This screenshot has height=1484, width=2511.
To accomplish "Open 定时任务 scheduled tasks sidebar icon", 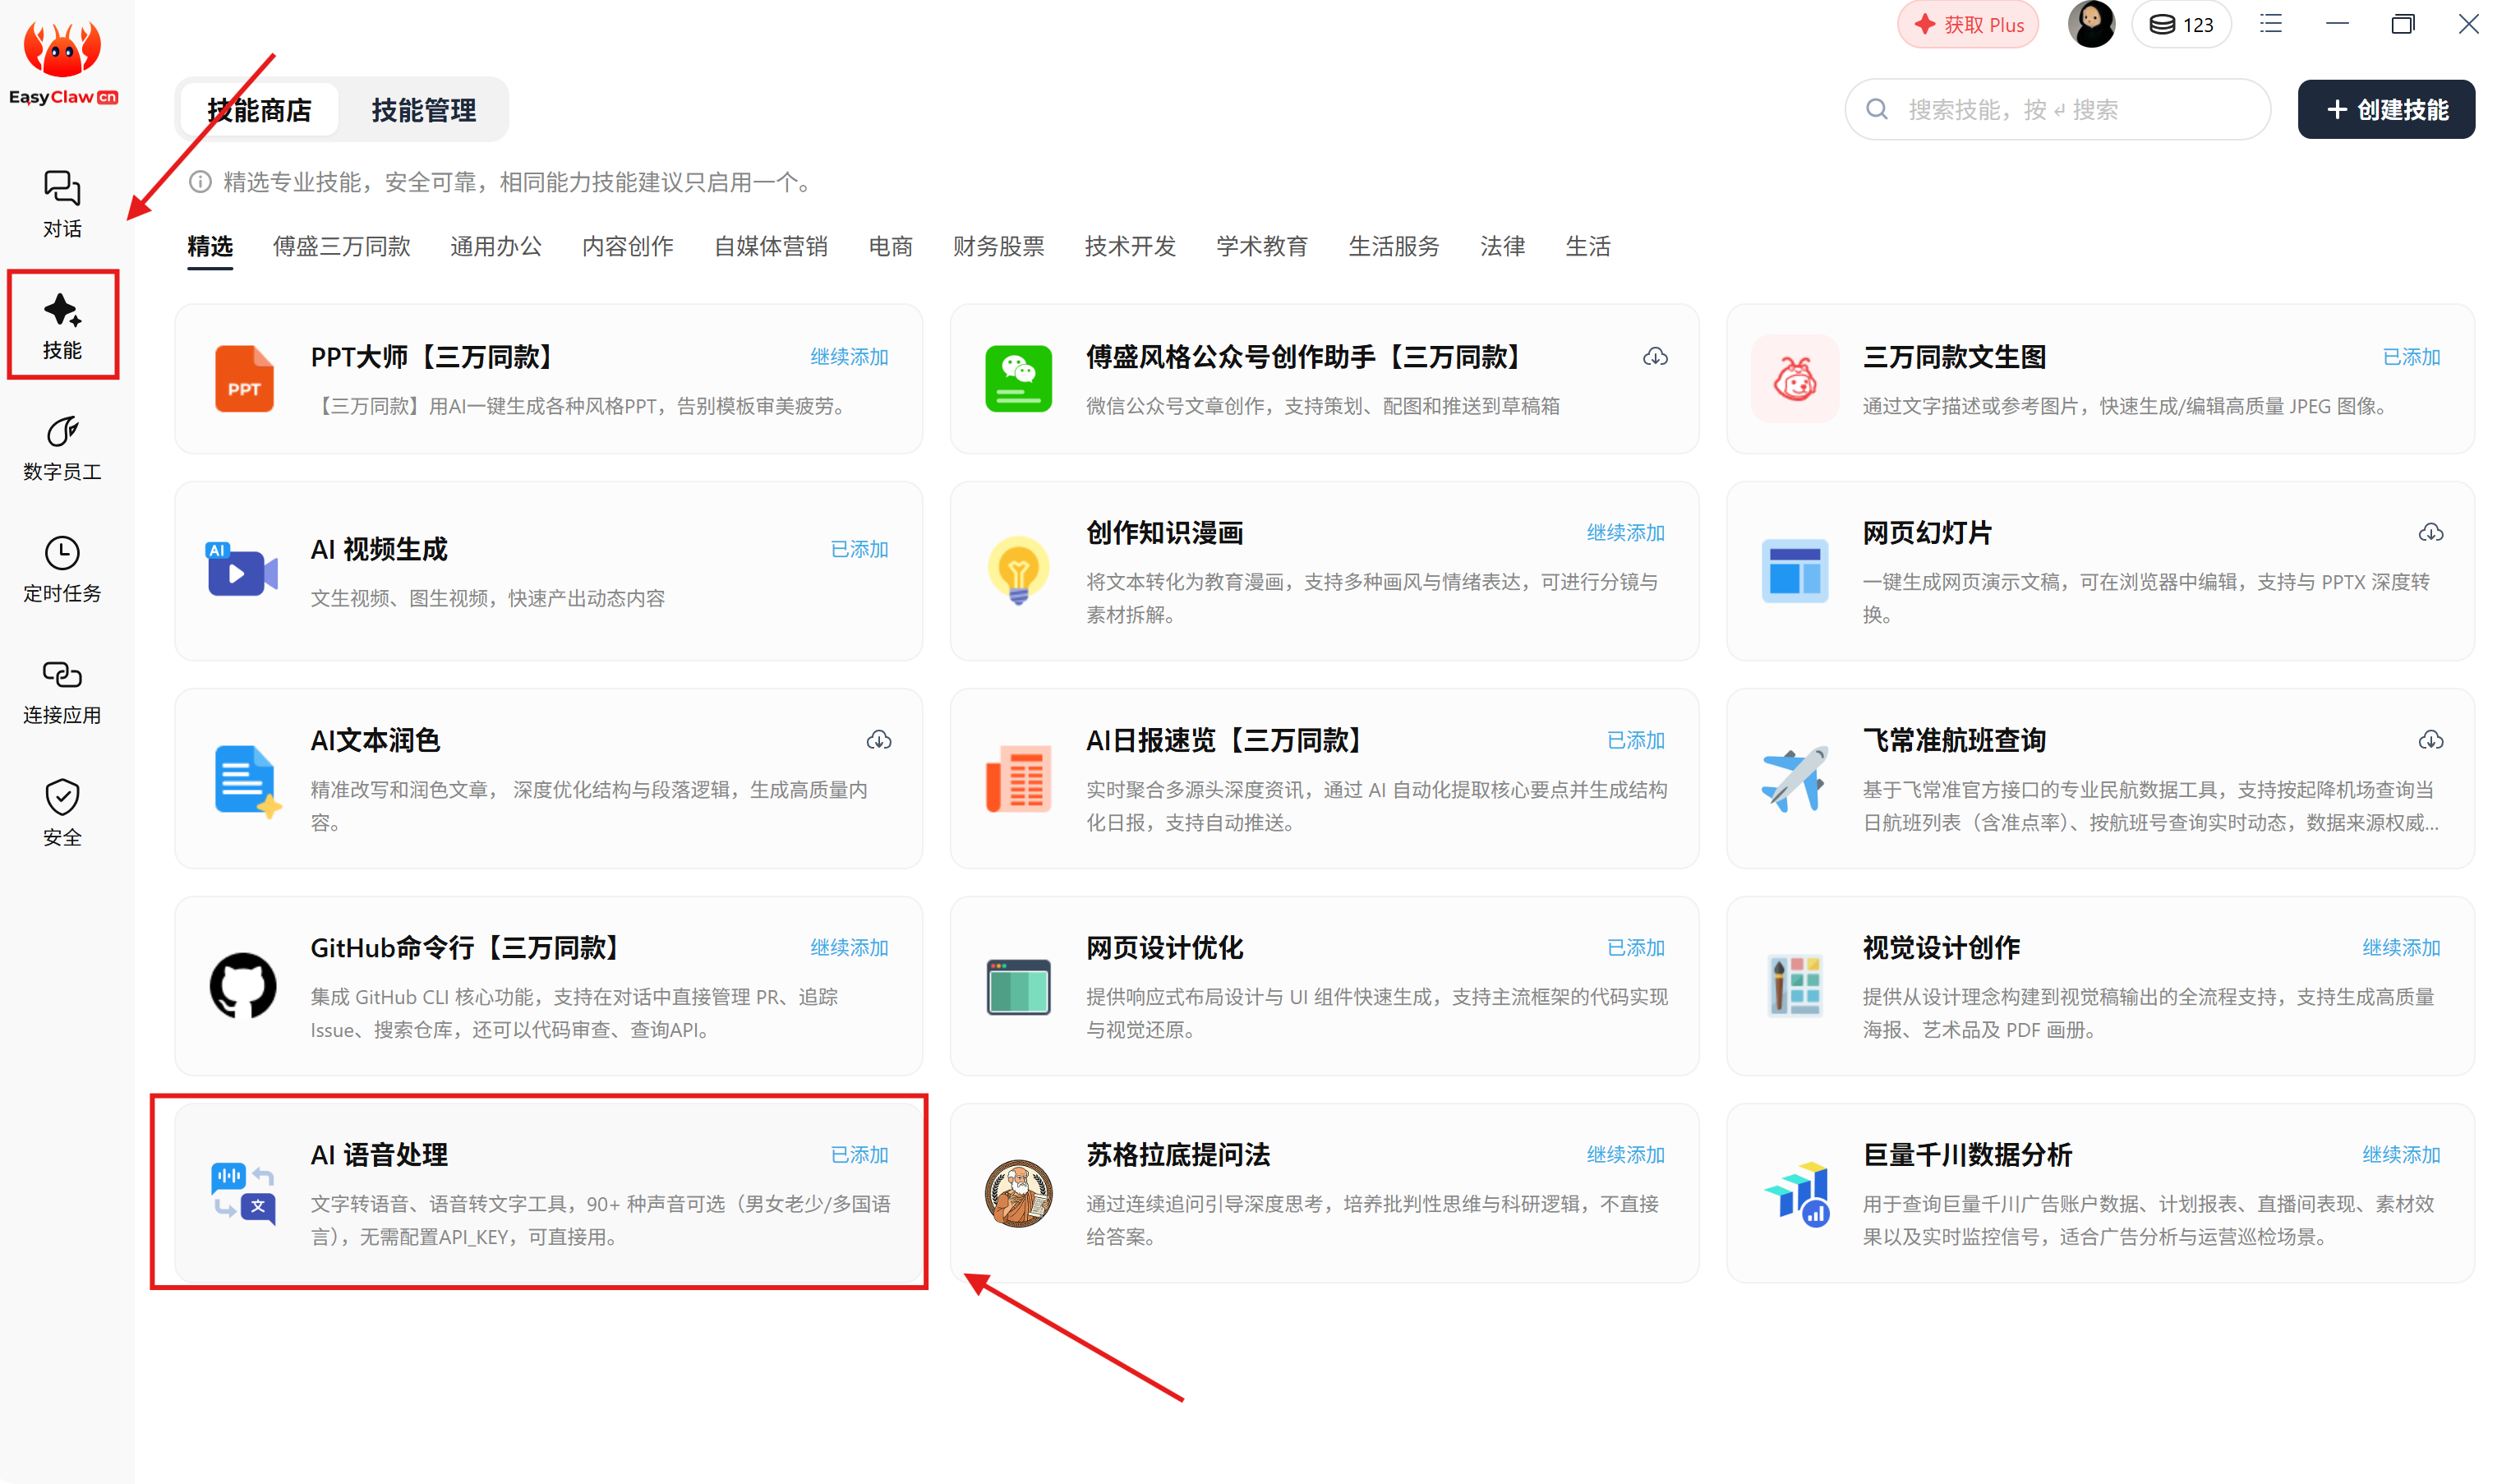I will 62,570.
